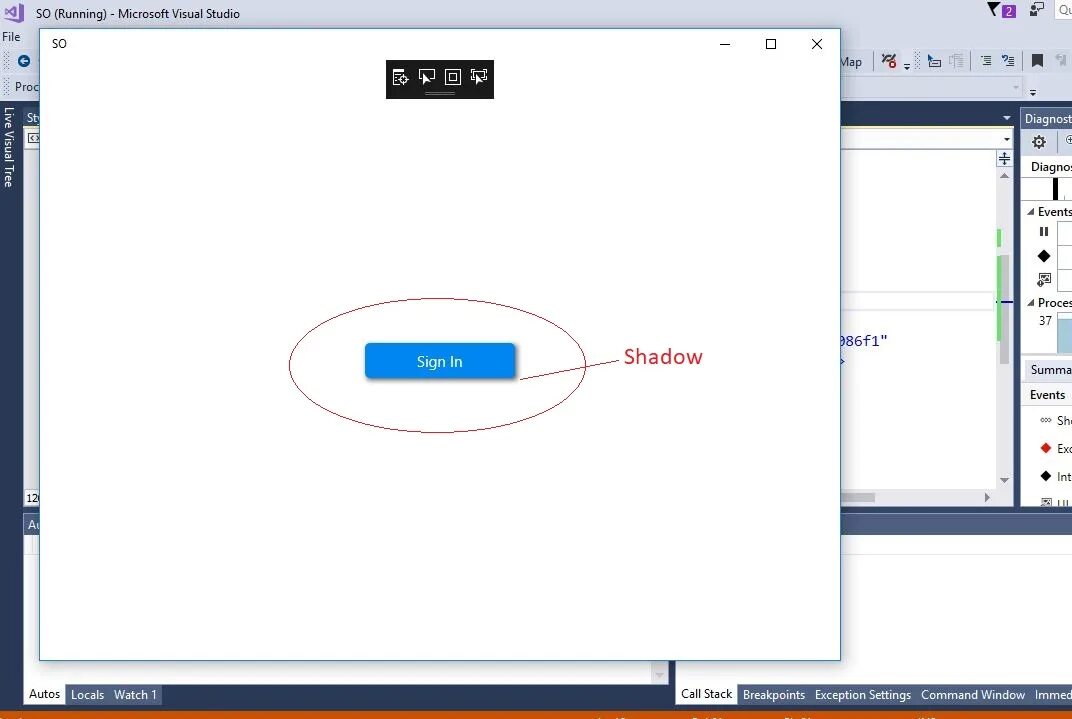Screen dimensions: 1072x719
Task: Click the uncomment lines icon with arrow
Action: [1008, 61]
